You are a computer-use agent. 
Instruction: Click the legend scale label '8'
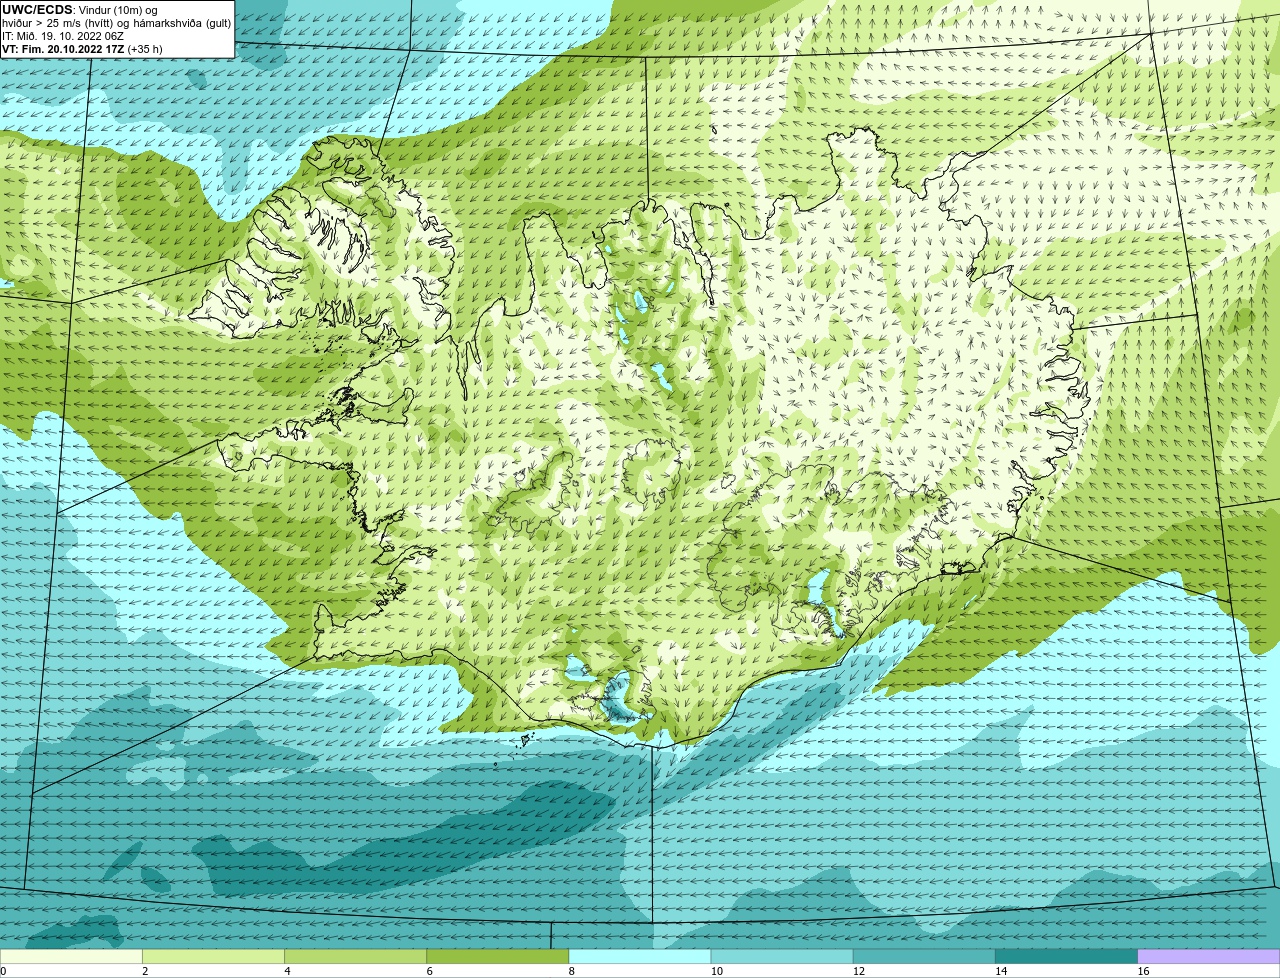571,971
